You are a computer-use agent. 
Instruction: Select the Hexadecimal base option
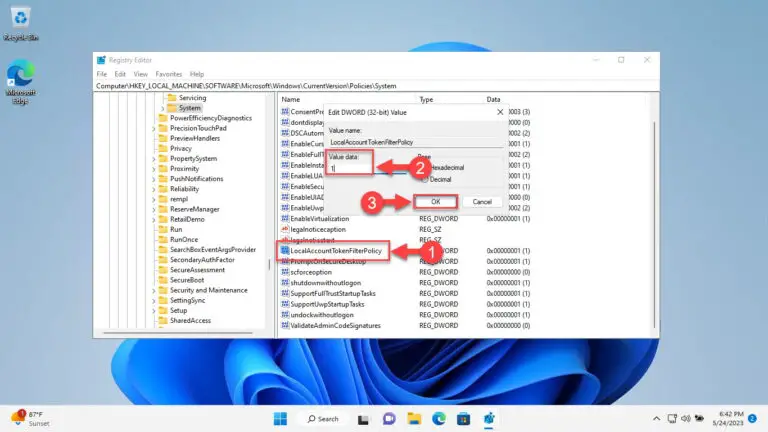tap(424, 169)
